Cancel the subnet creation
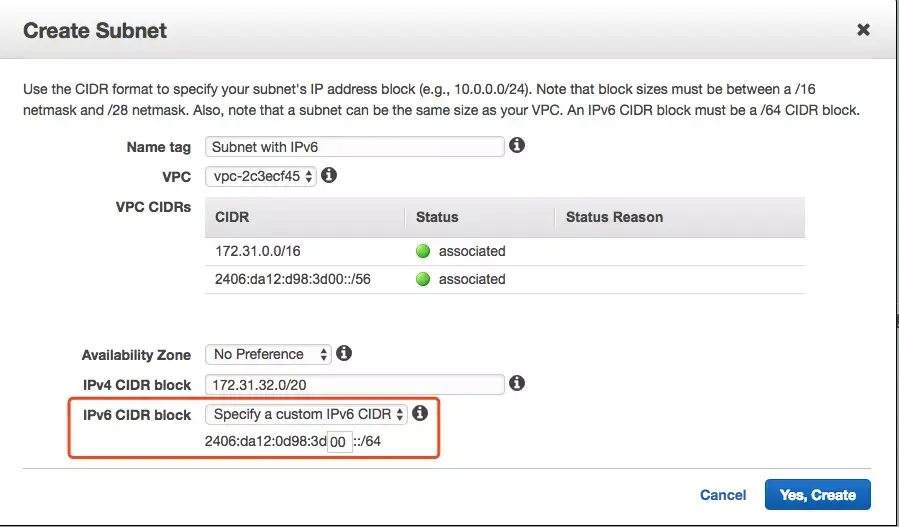899x527 pixels. point(723,495)
